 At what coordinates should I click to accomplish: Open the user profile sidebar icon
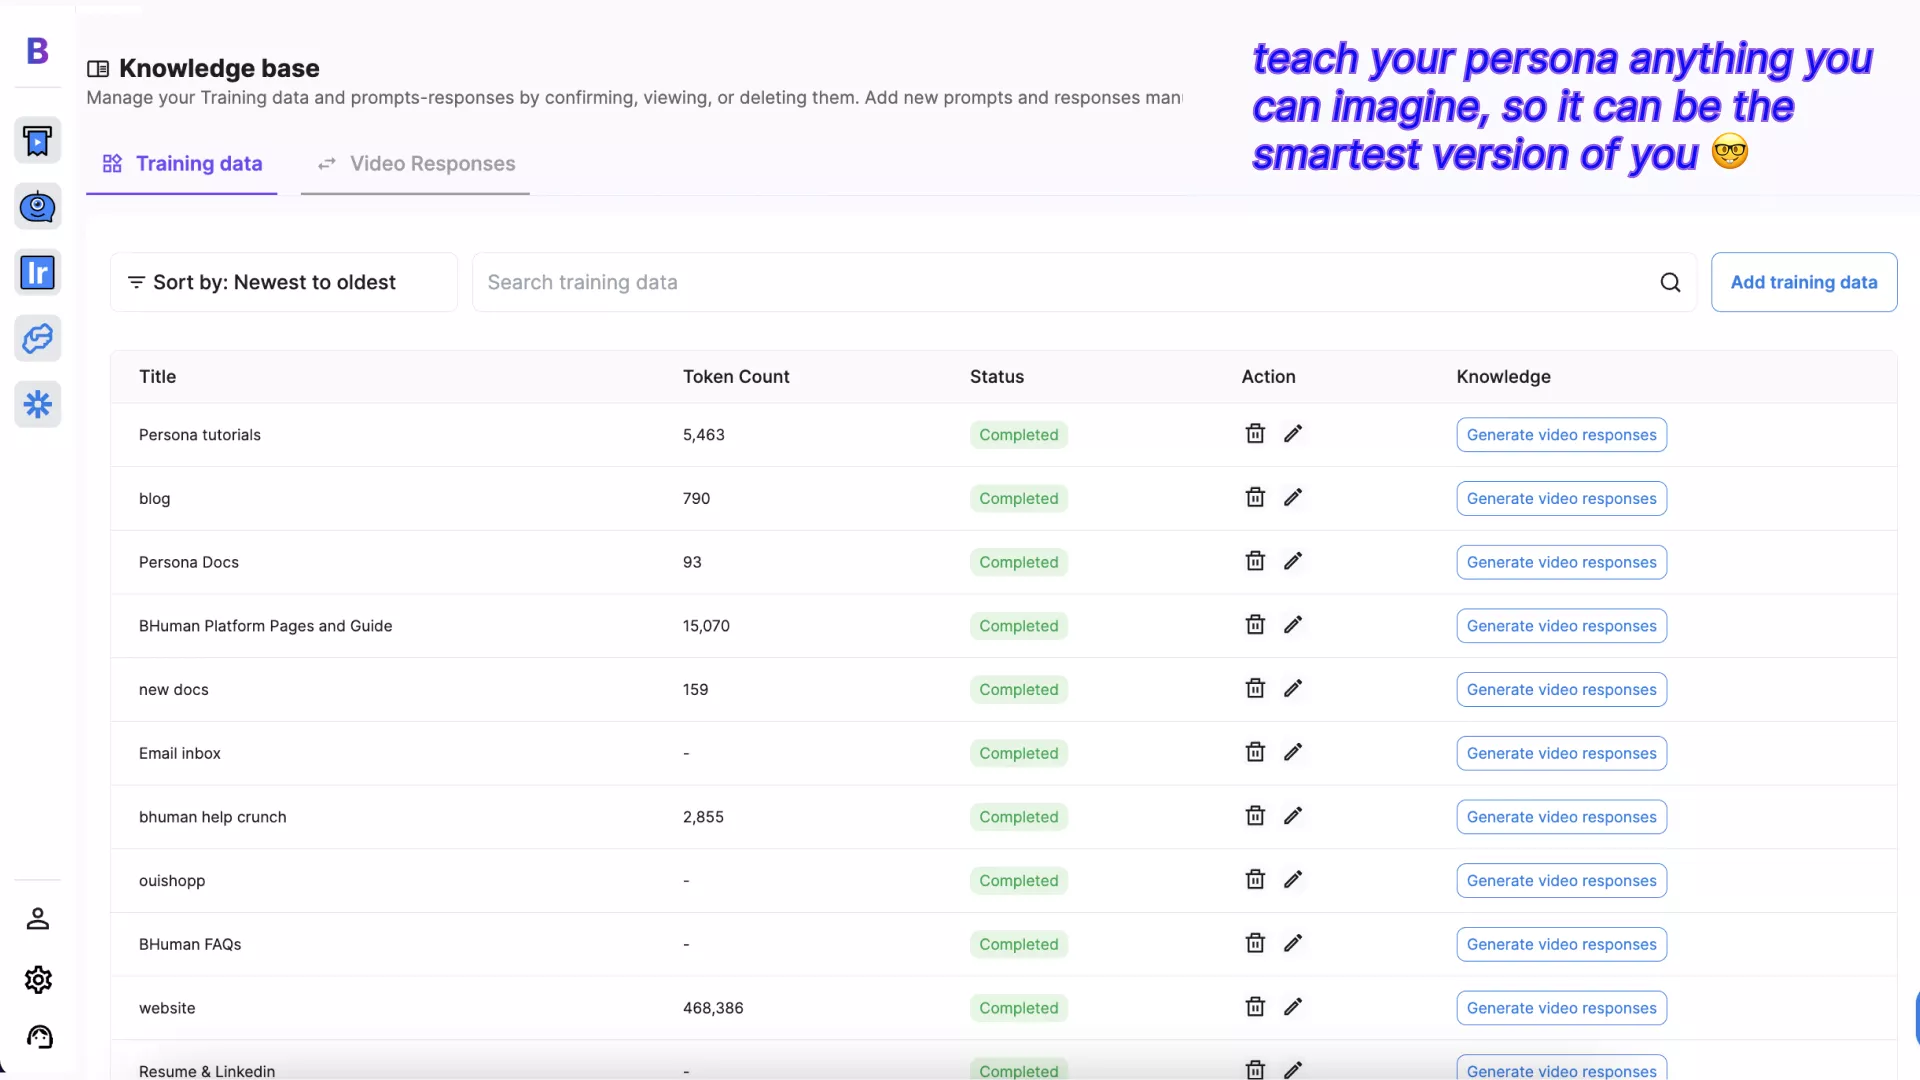click(x=38, y=918)
